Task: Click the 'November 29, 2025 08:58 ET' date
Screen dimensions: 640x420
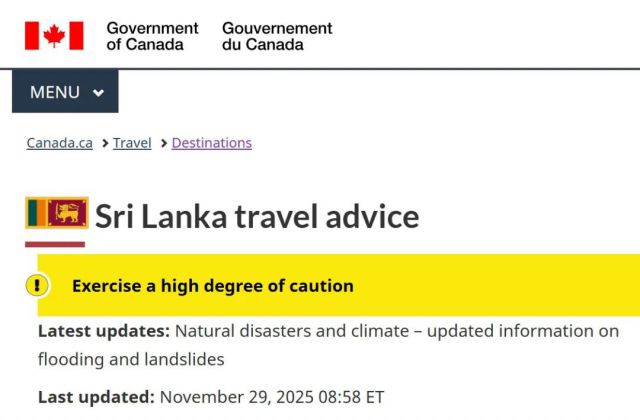Action: [272, 397]
